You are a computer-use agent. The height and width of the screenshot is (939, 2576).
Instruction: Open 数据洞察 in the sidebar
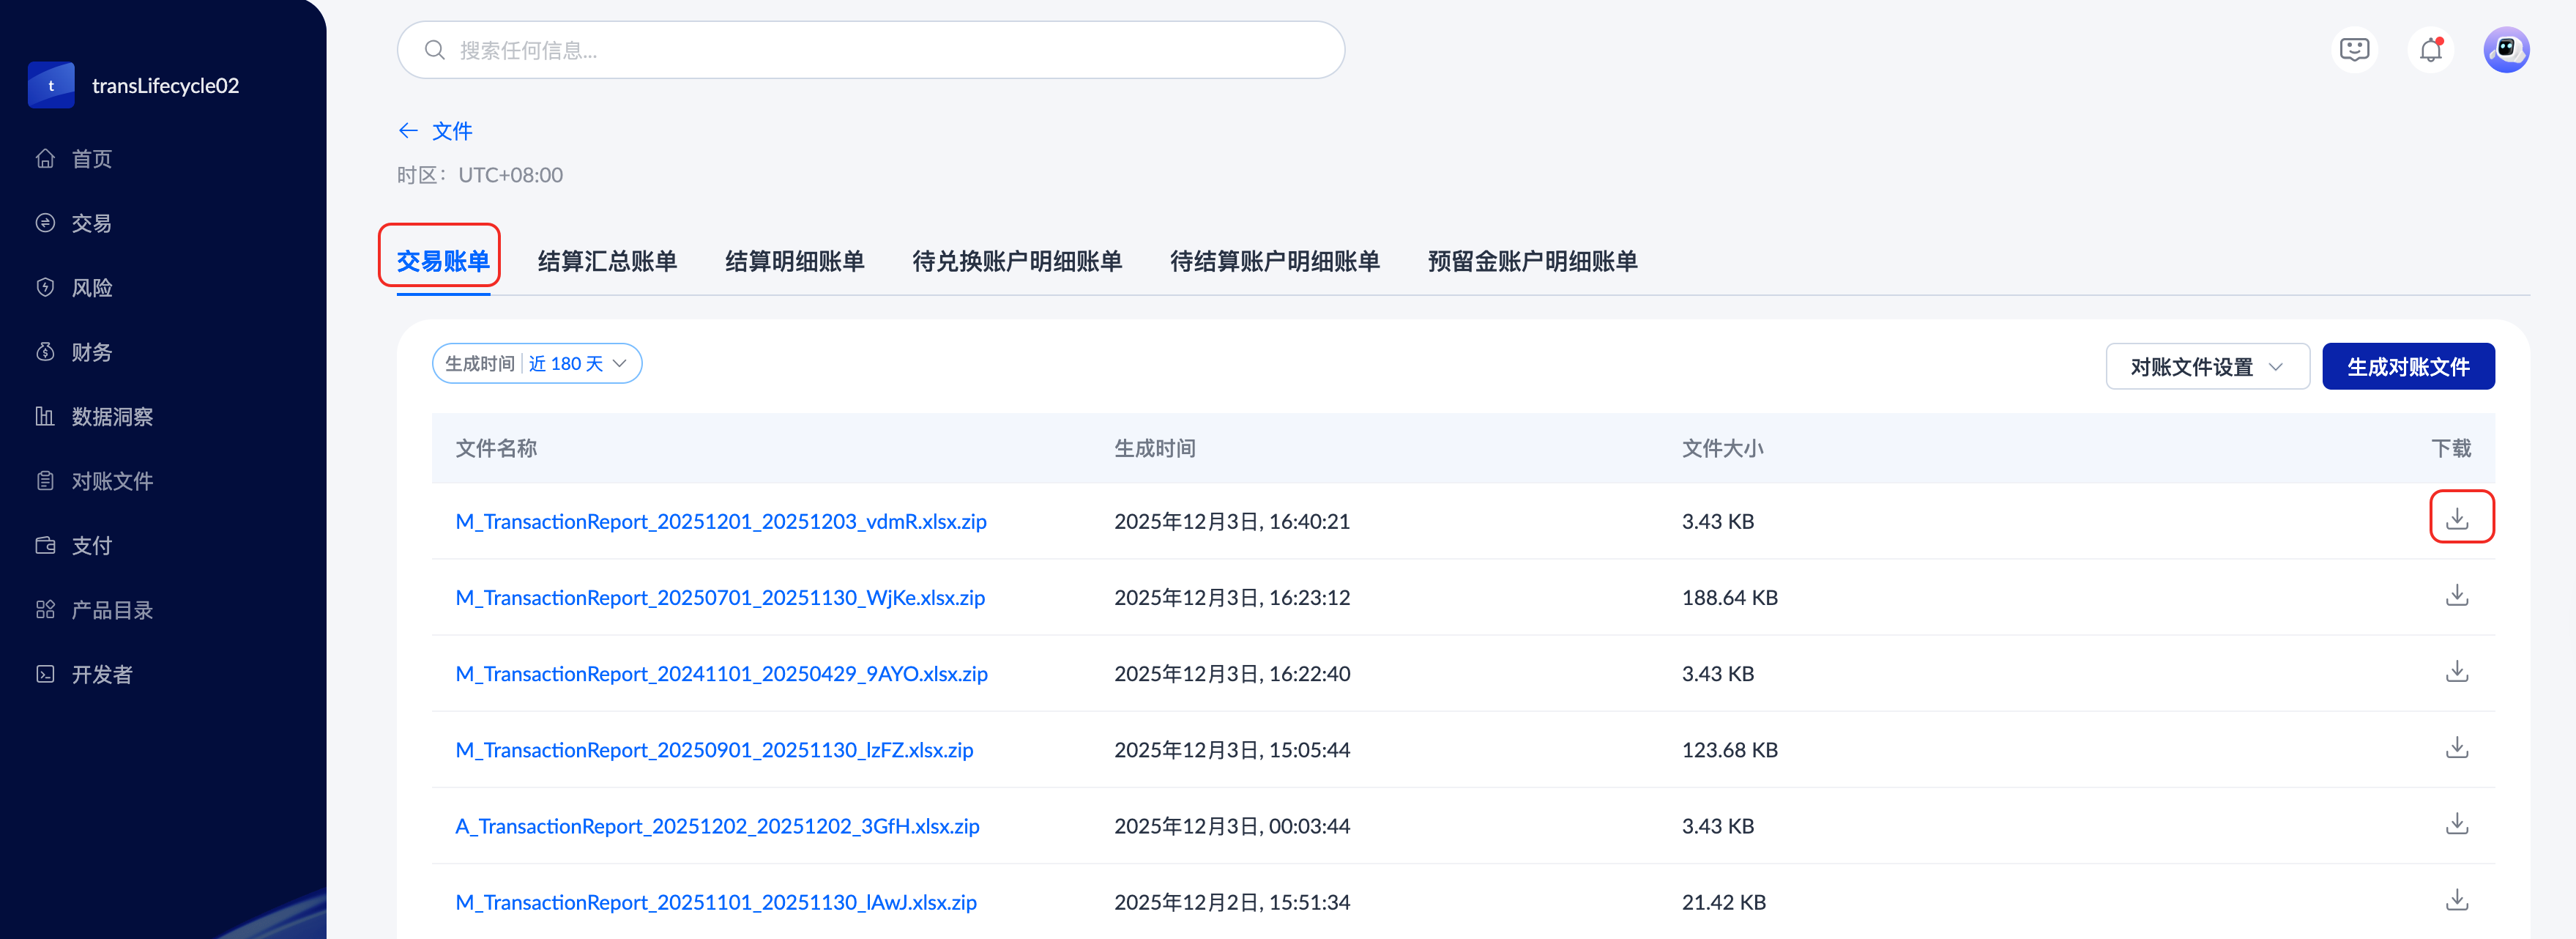(x=111, y=417)
